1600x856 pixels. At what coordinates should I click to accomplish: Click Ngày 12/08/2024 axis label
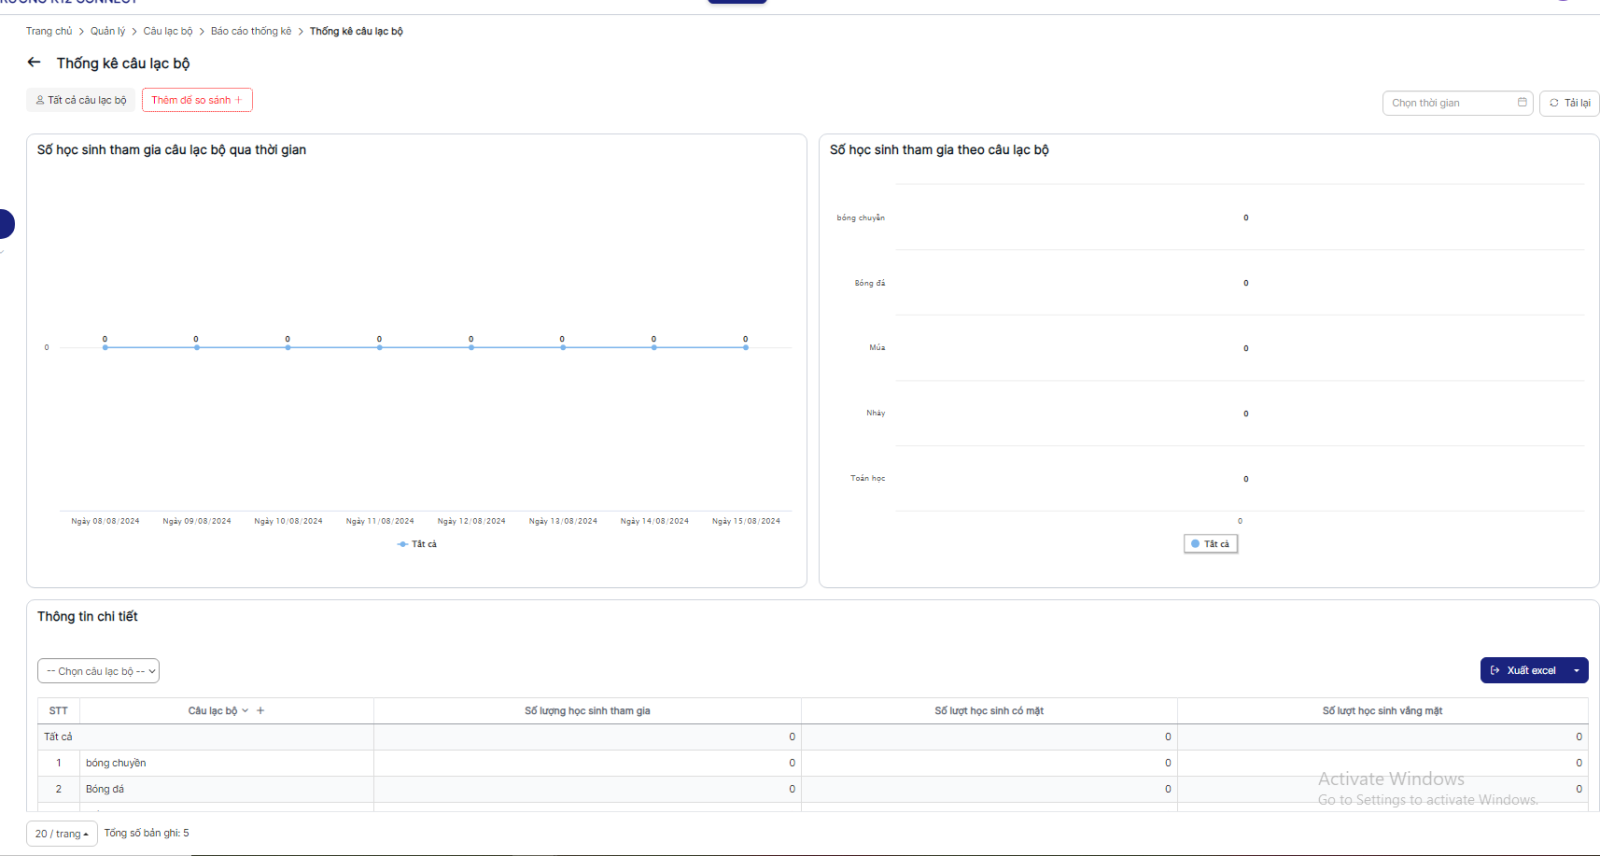[x=471, y=521]
